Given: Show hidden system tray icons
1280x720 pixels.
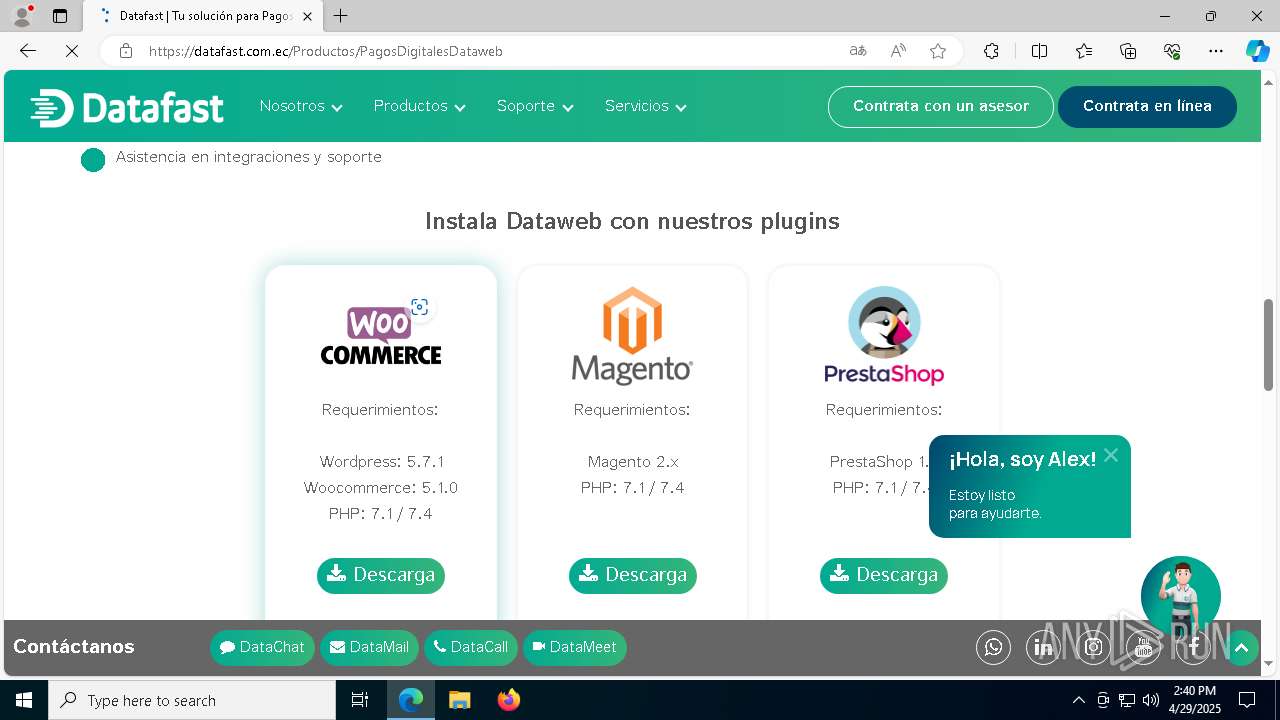Looking at the screenshot, I should [1078, 700].
